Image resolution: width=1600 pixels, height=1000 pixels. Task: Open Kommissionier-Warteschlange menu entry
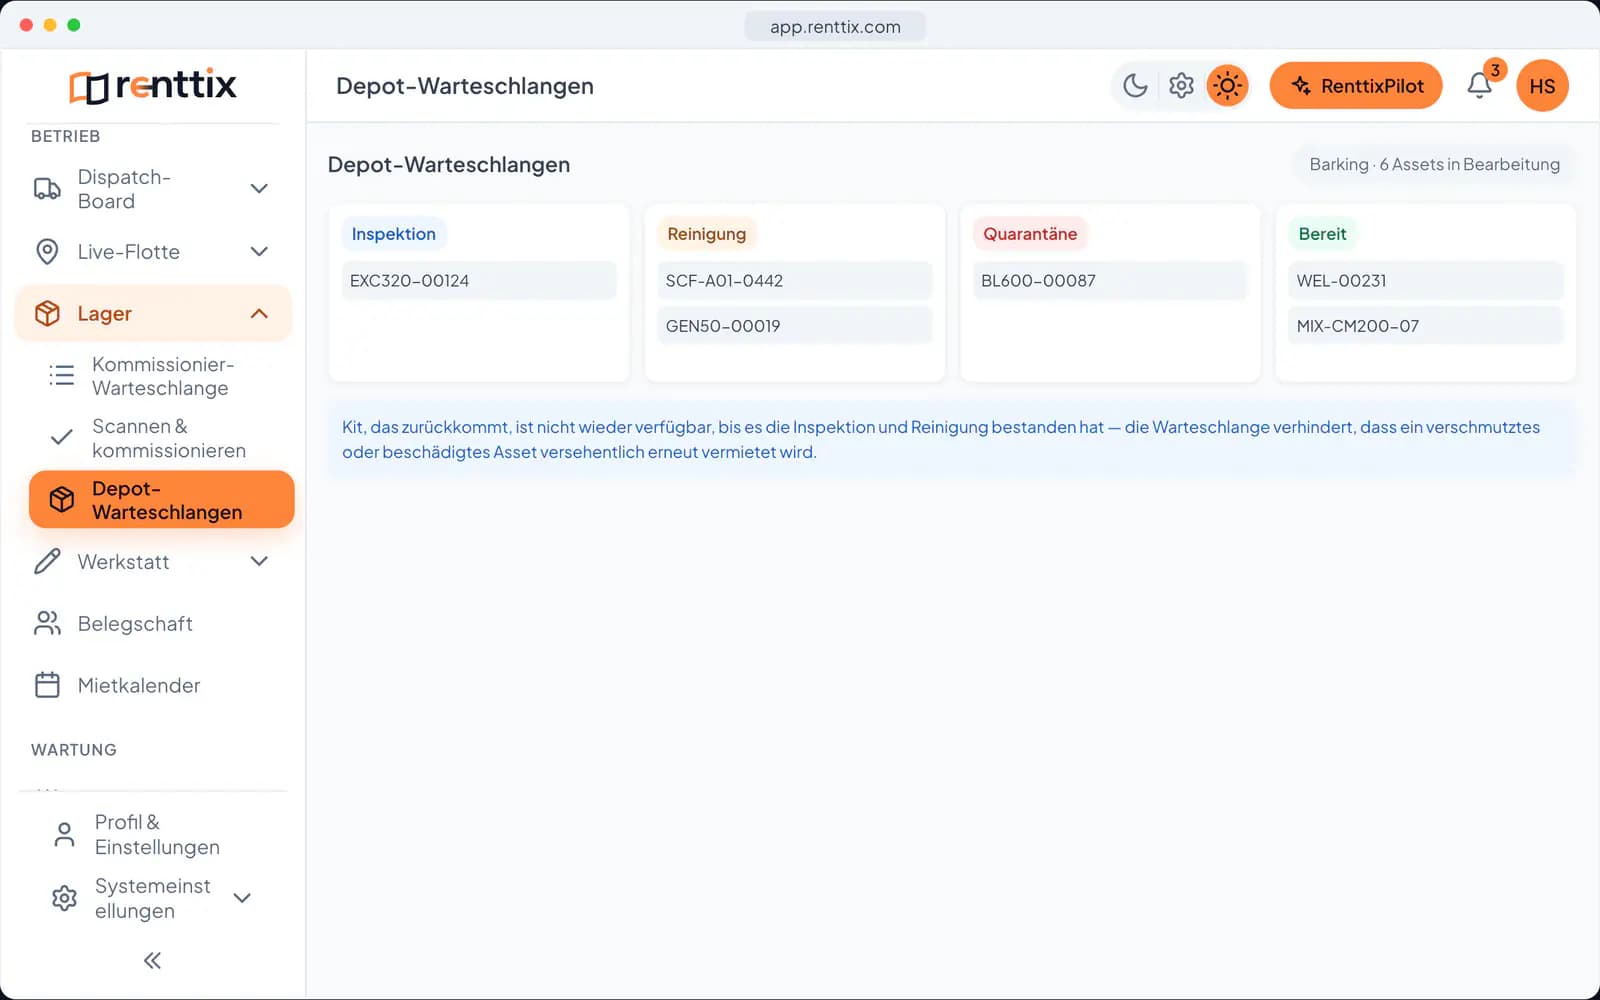pyautogui.click(x=162, y=376)
